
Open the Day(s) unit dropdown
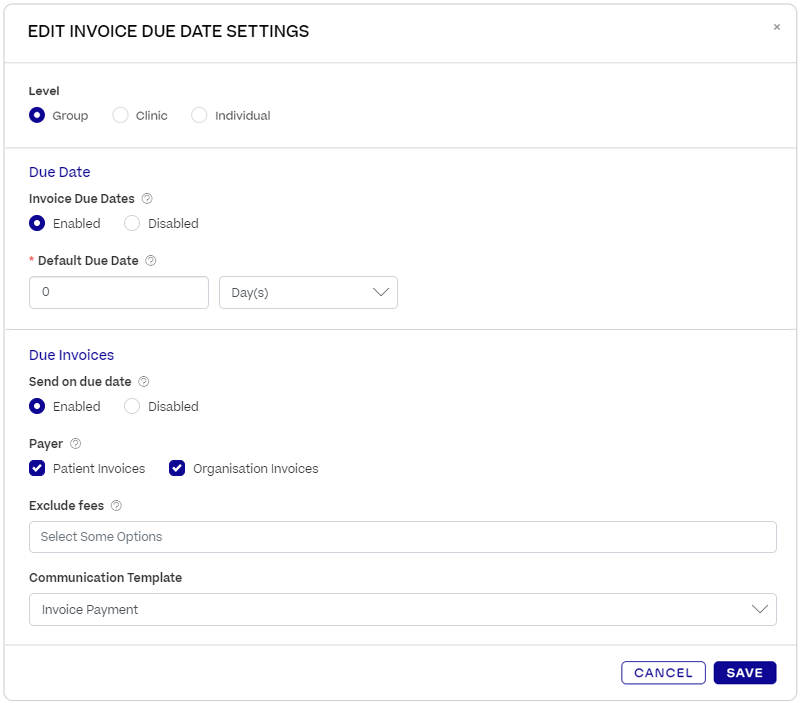(308, 293)
